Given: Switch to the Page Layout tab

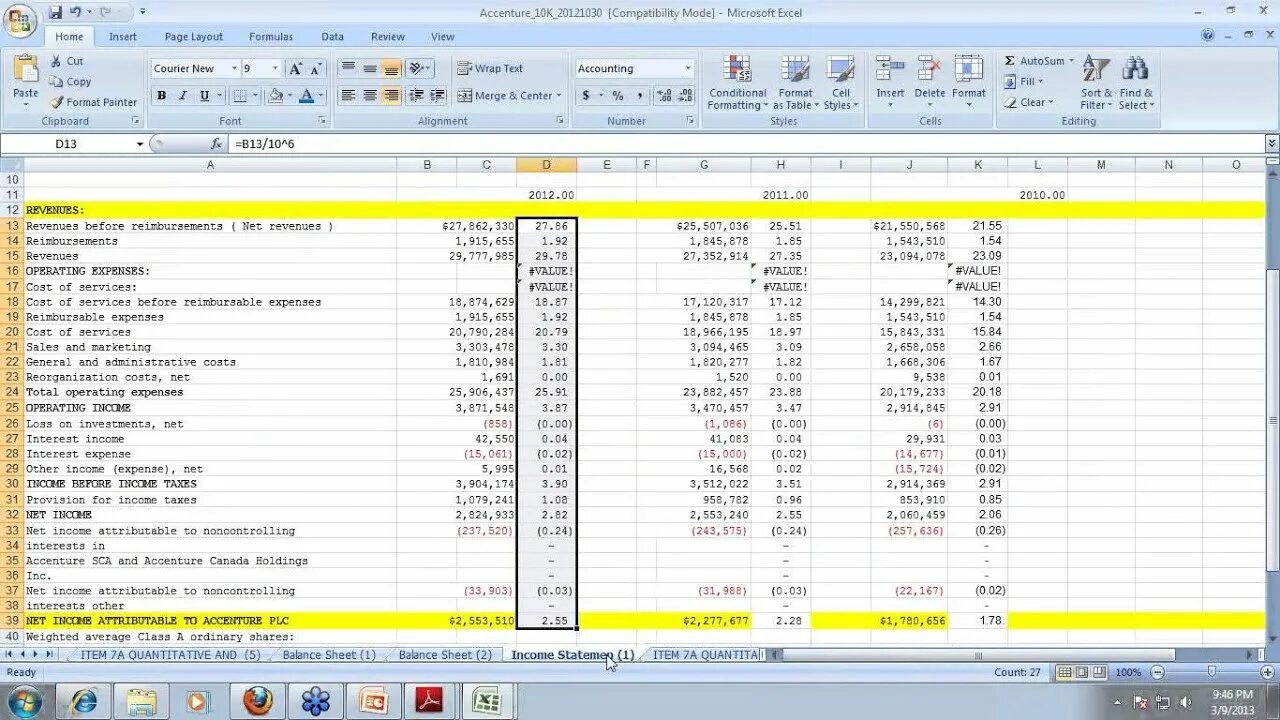Looking at the screenshot, I should click(194, 37).
